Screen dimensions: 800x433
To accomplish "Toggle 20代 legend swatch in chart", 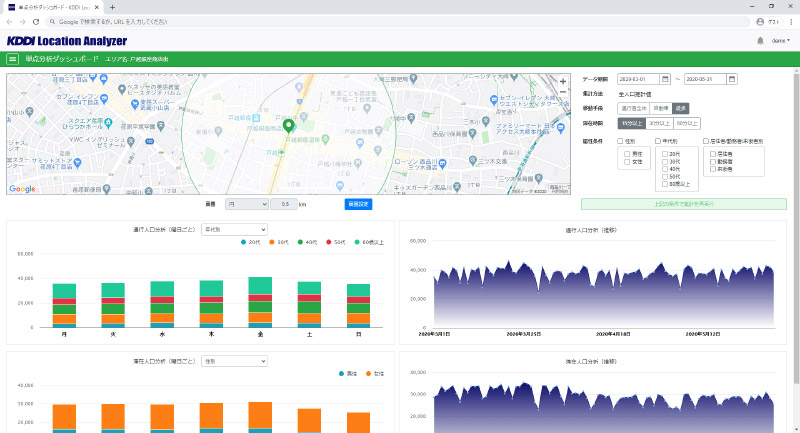I will [244, 242].
